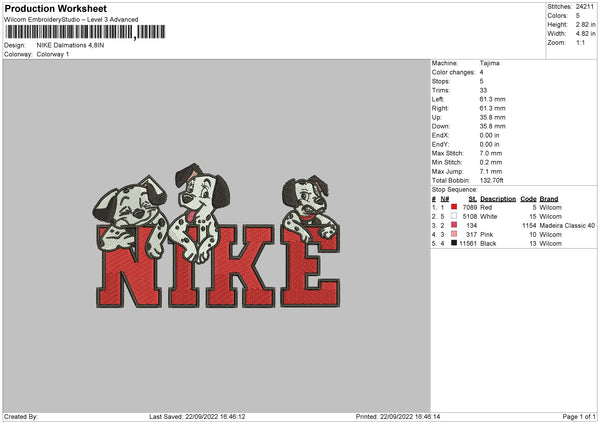This screenshot has width=600, height=424.
Task: Click the Height value '2.82 in'
Action: click(x=585, y=24)
